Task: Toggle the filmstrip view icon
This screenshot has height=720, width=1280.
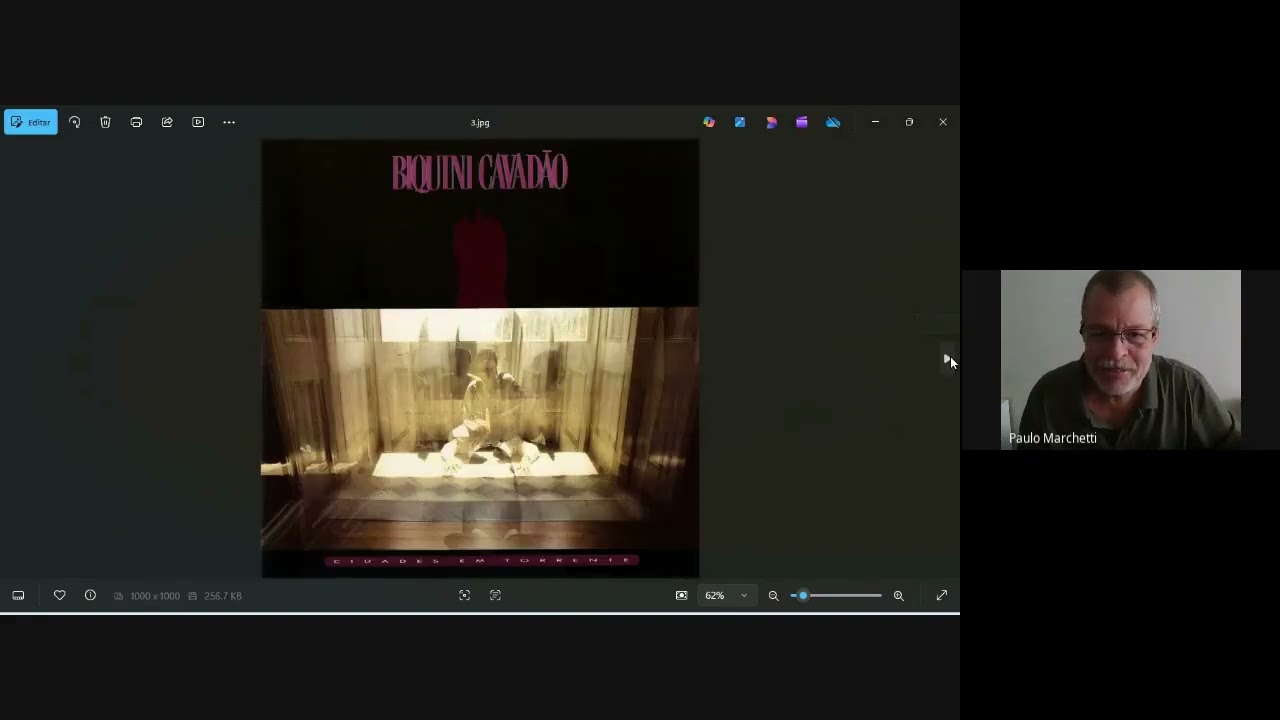Action: click(18, 595)
